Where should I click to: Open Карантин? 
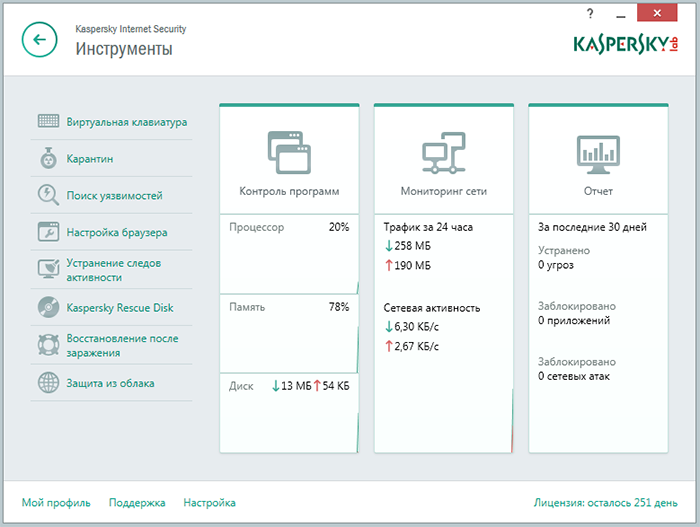point(90,159)
